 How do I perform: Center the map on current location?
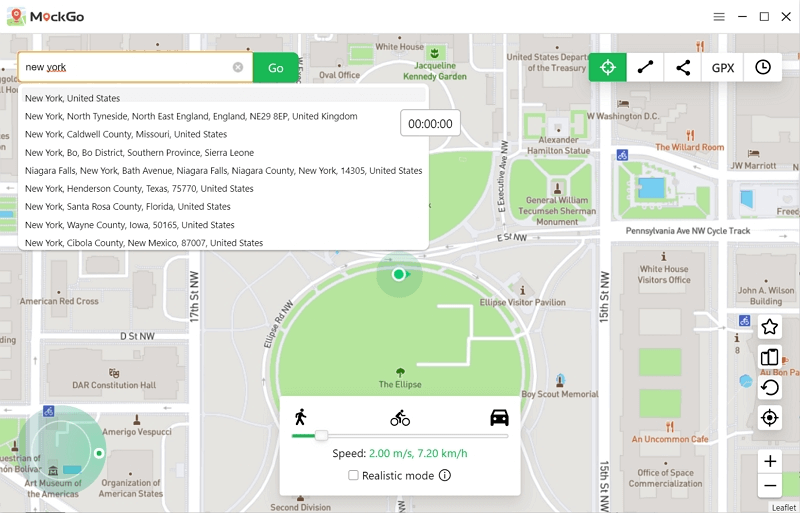[769, 418]
